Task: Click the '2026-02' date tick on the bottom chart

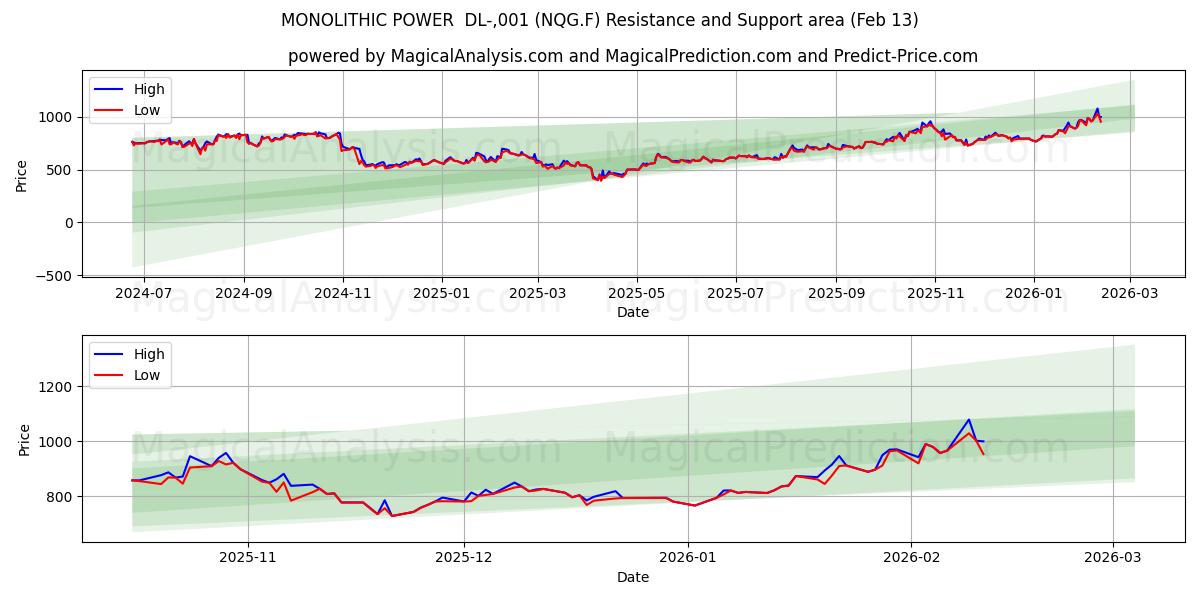Action: click(912, 558)
